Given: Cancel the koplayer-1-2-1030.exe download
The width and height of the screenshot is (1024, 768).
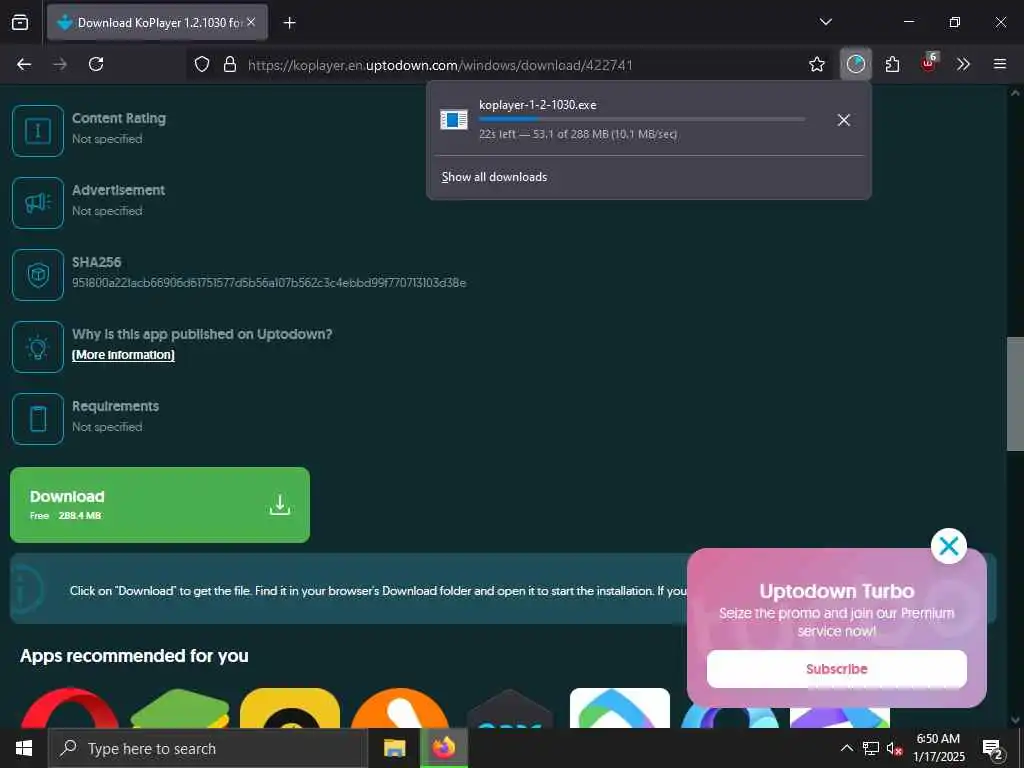Looking at the screenshot, I should (844, 120).
